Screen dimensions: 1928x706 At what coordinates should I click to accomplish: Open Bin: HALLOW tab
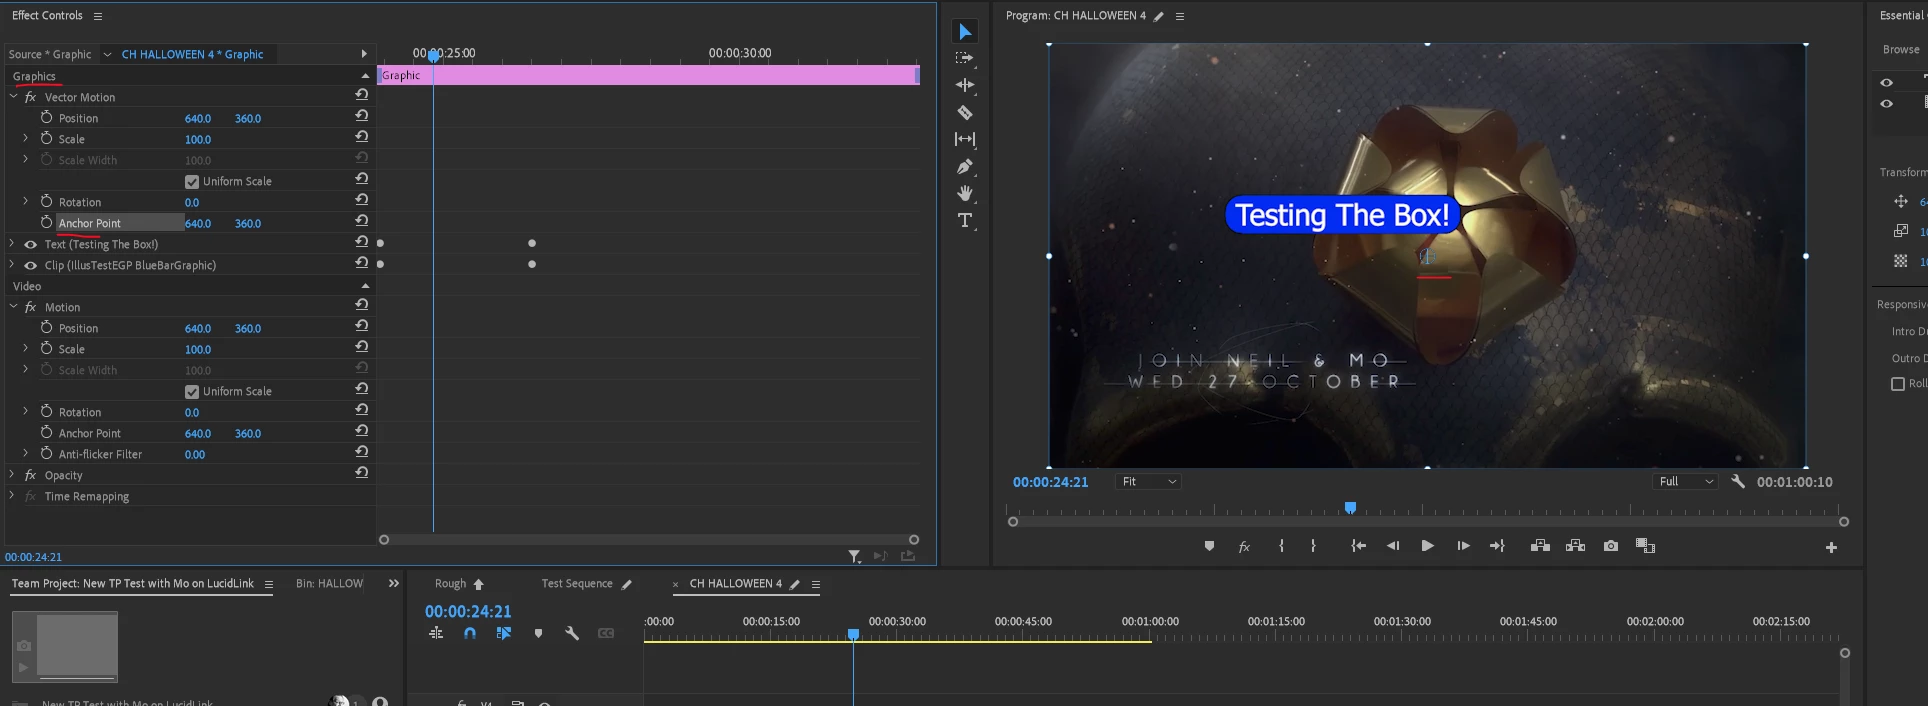(x=329, y=584)
